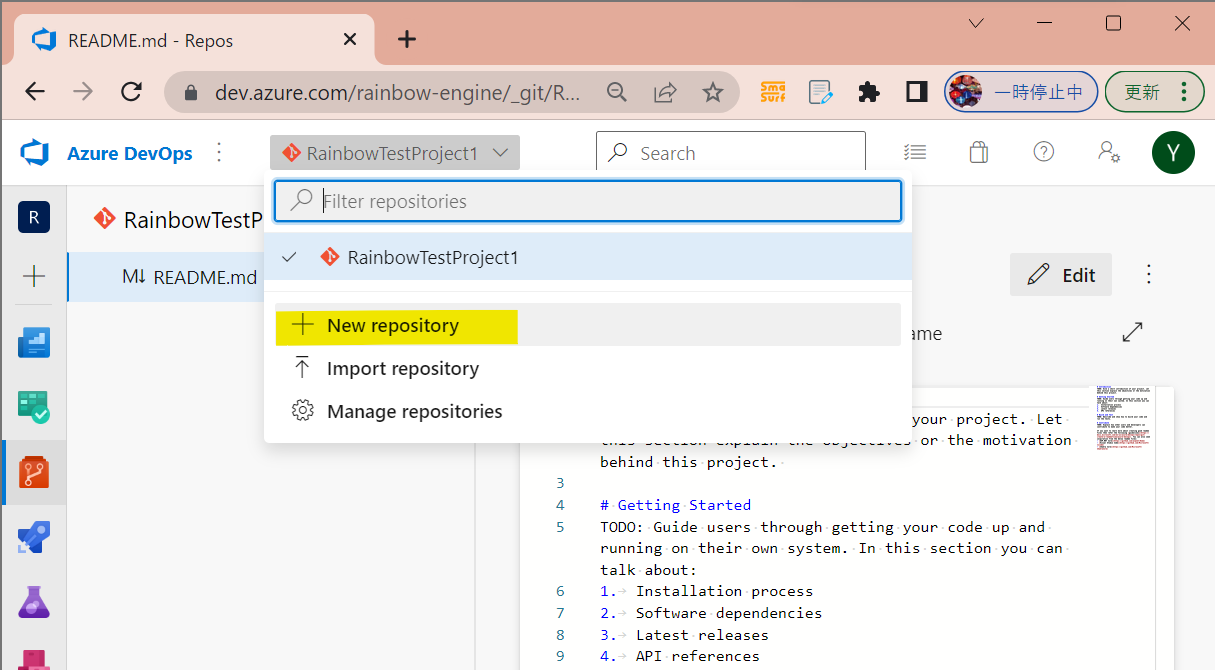Open Pipelines in the left sidebar
1215x670 pixels.
[x=34, y=537]
